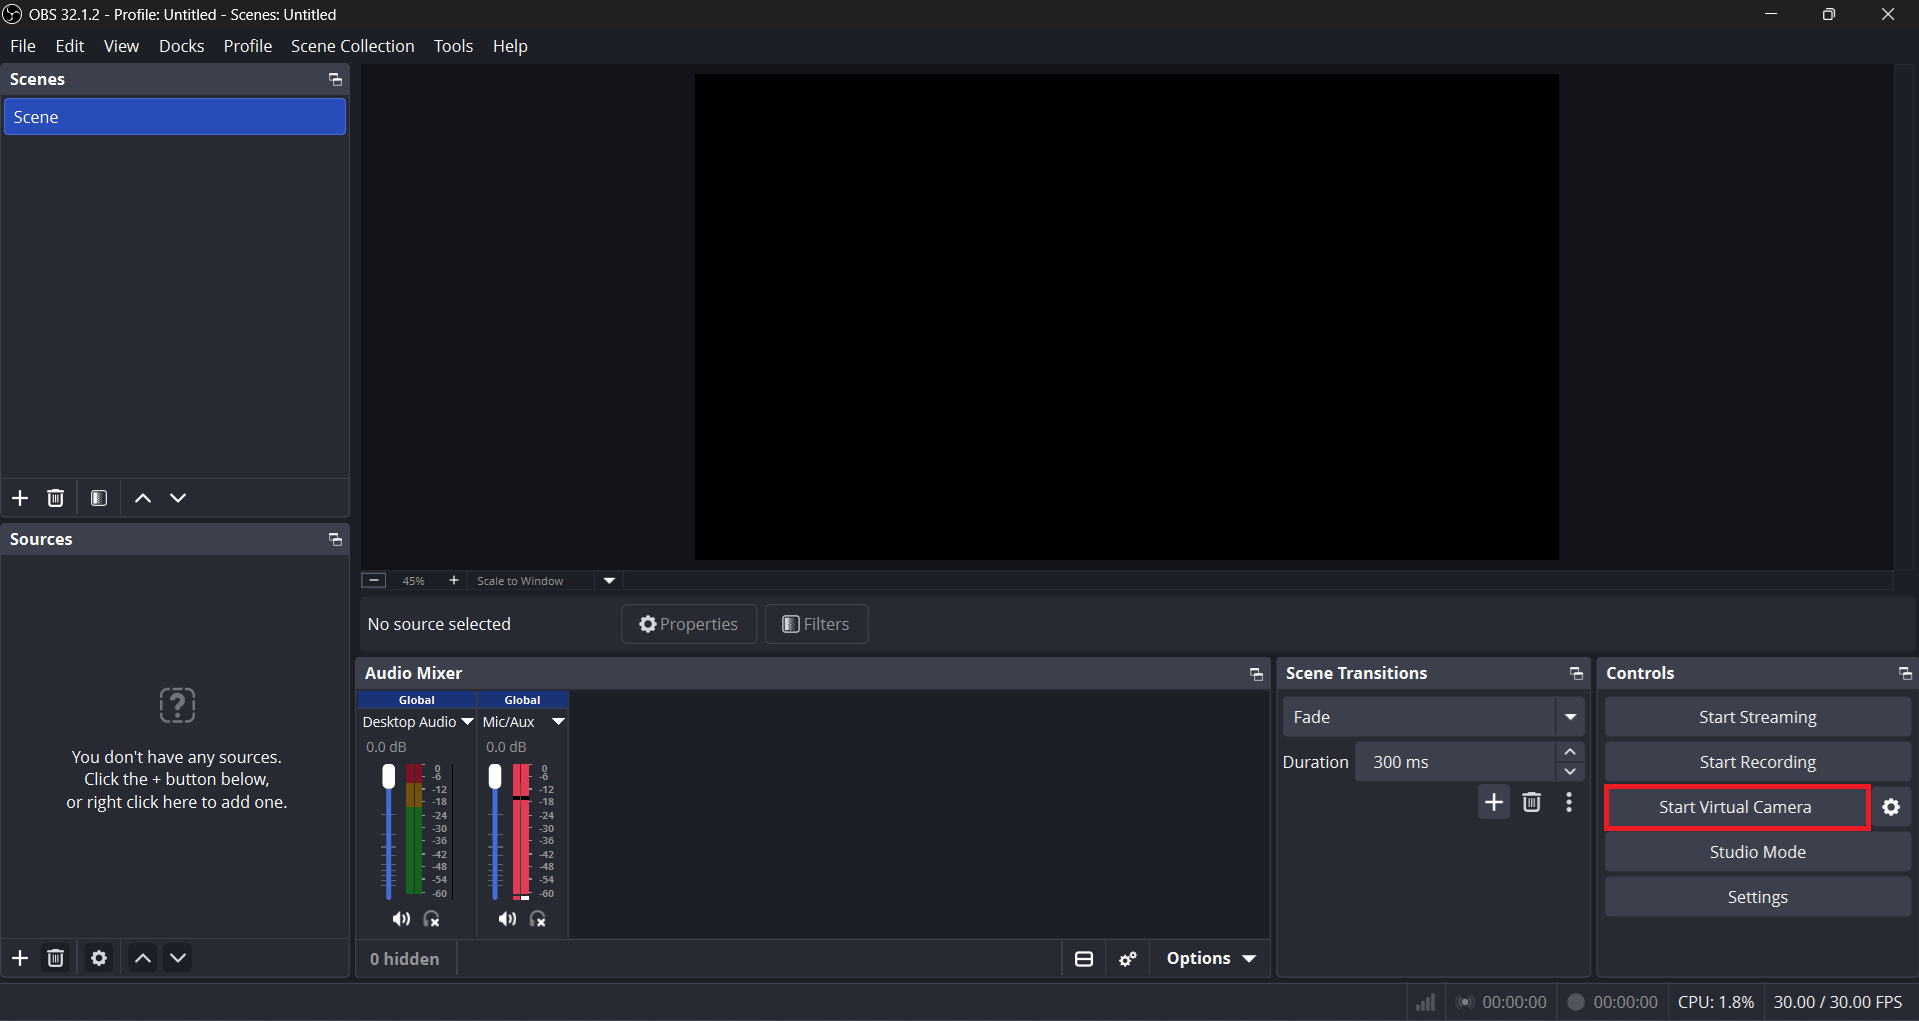Show hidden audio sources via 0 hidden
Image resolution: width=1919 pixels, height=1021 pixels.
pyautogui.click(x=405, y=959)
